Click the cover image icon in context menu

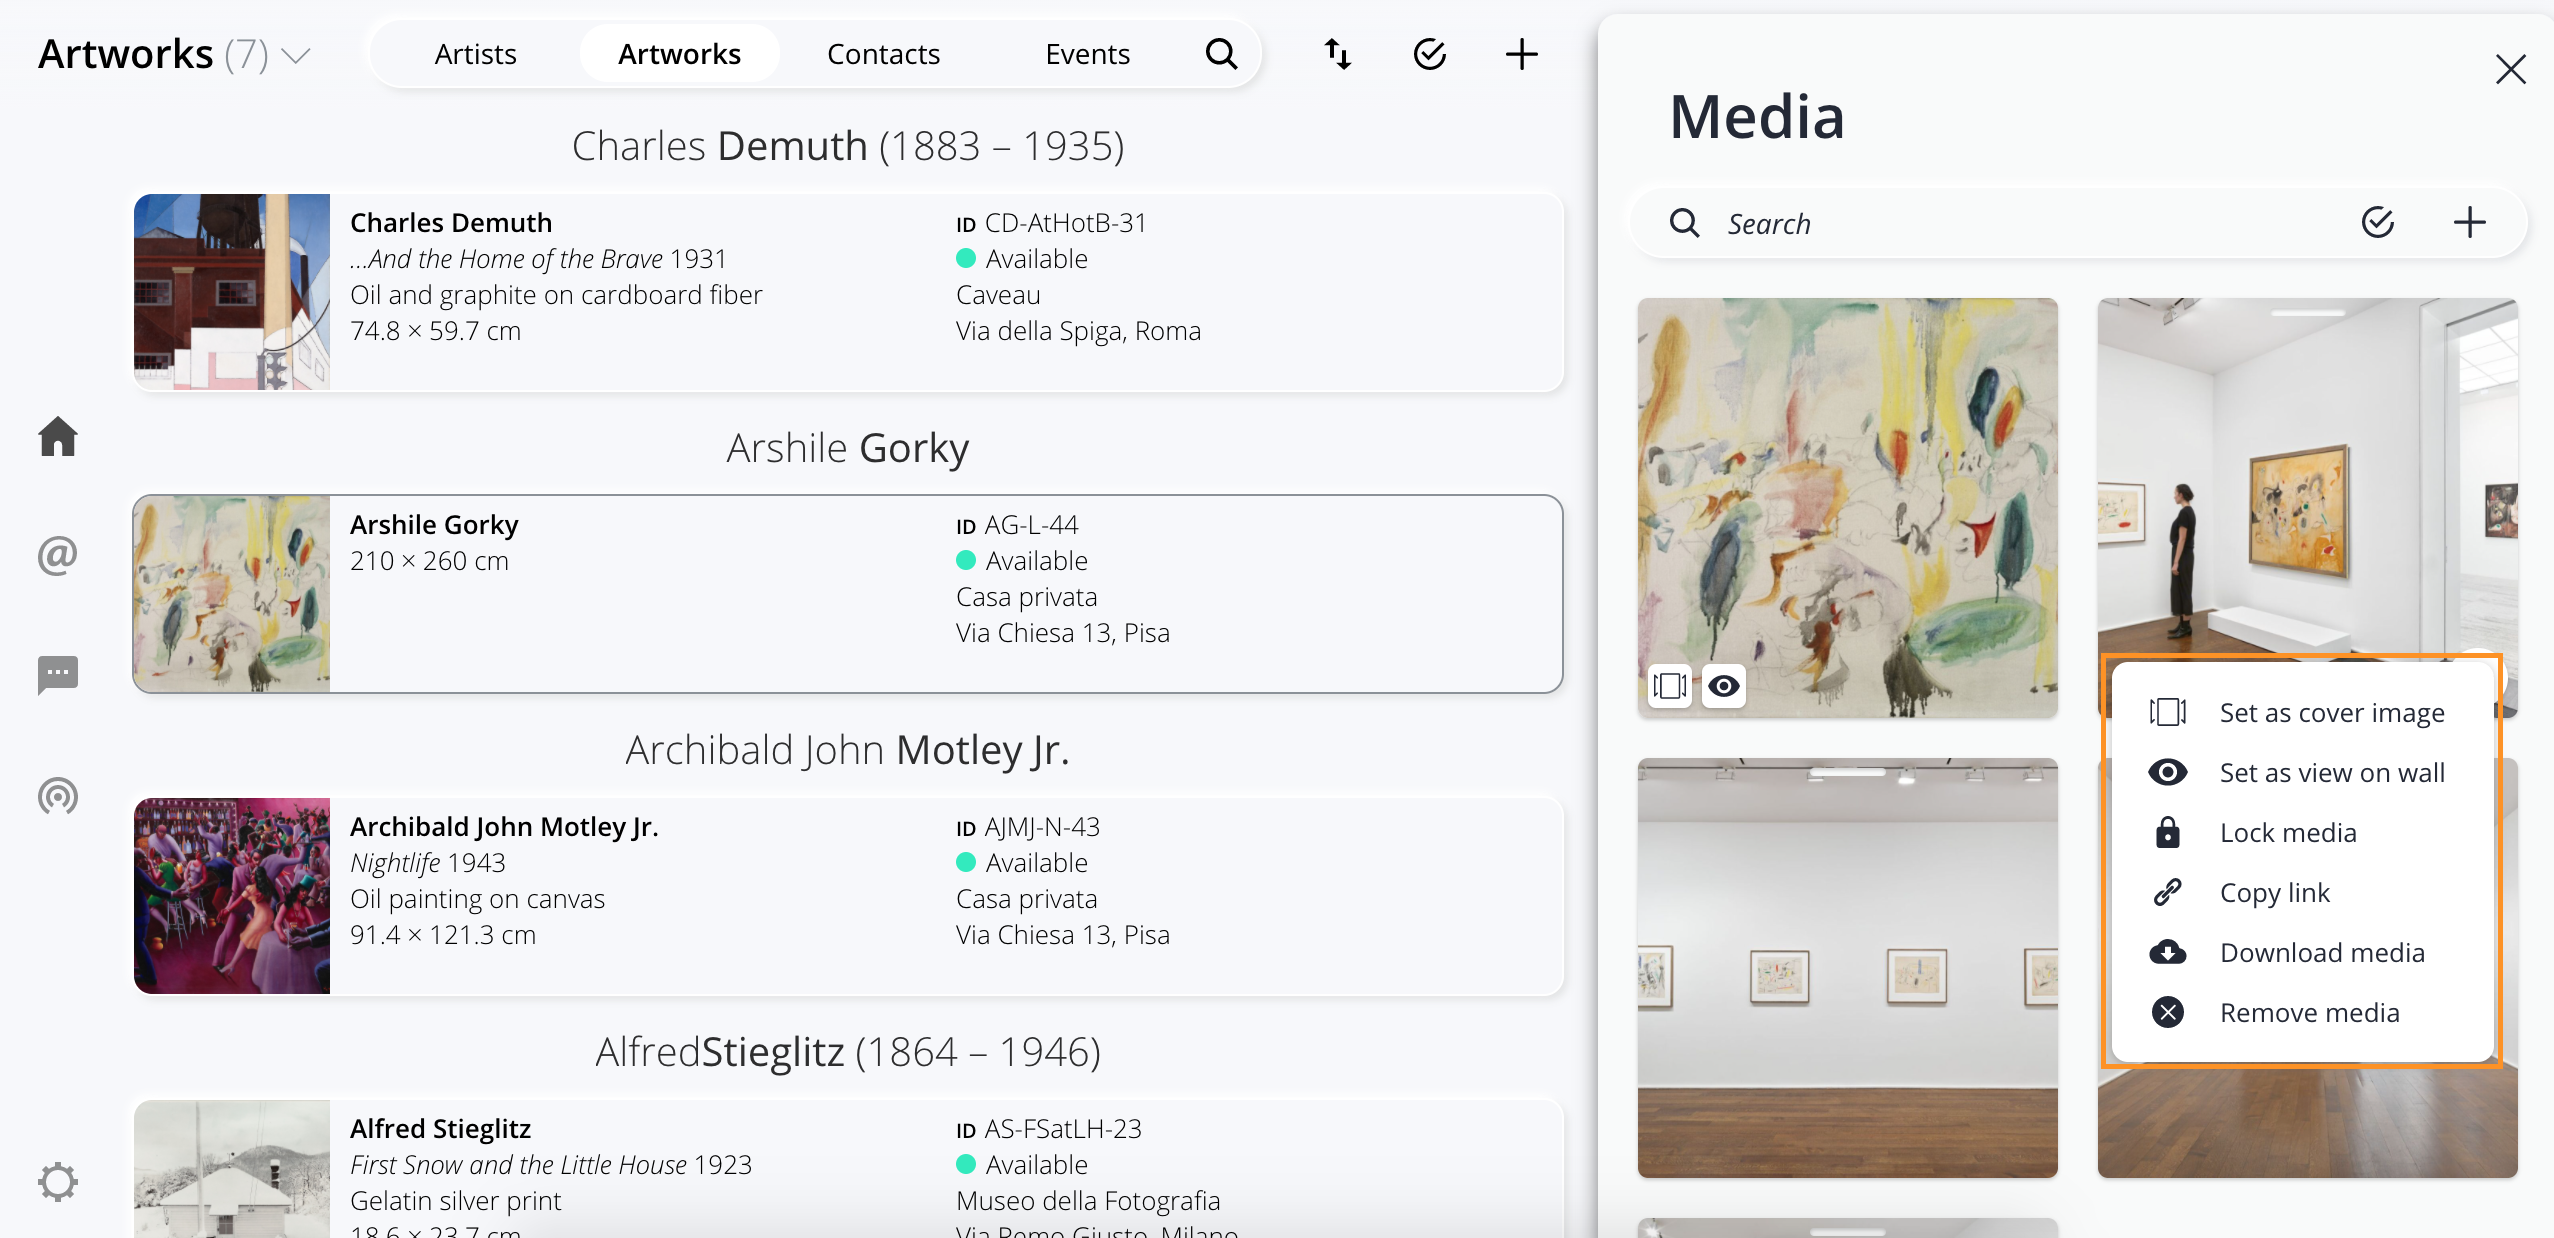coord(2168,712)
